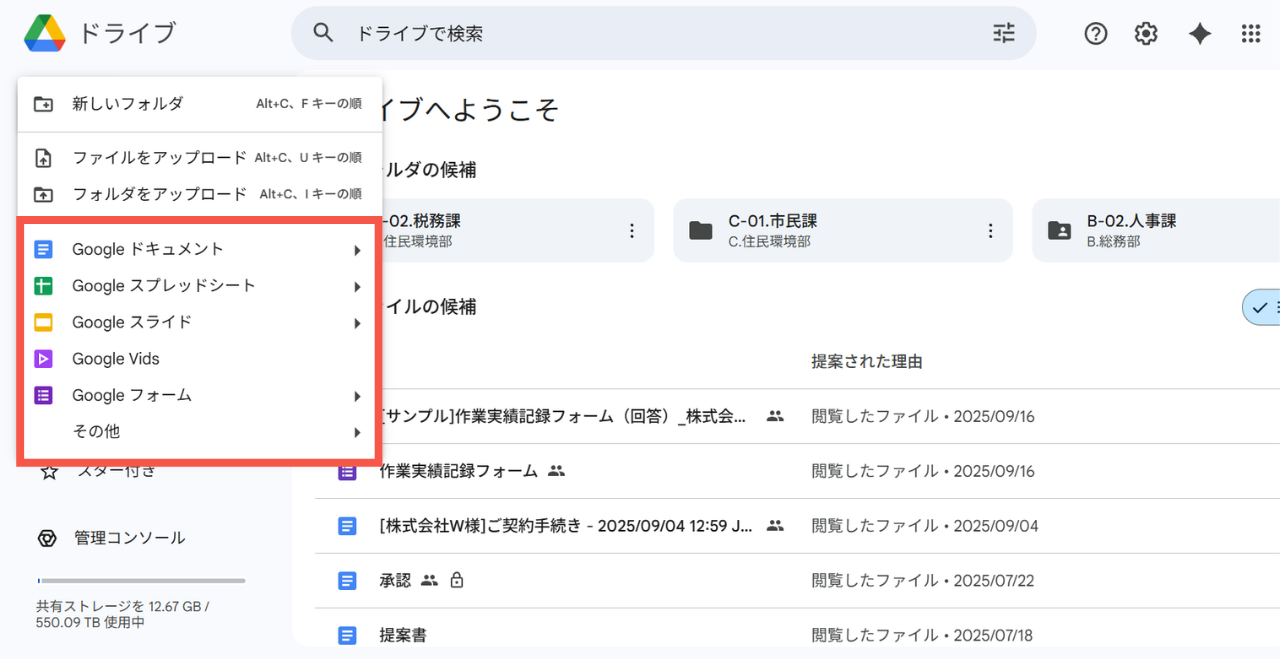The image size is (1280, 660).
Task: Open the 提案書 document
Action: pyautogui.click(x=404, y=635)
